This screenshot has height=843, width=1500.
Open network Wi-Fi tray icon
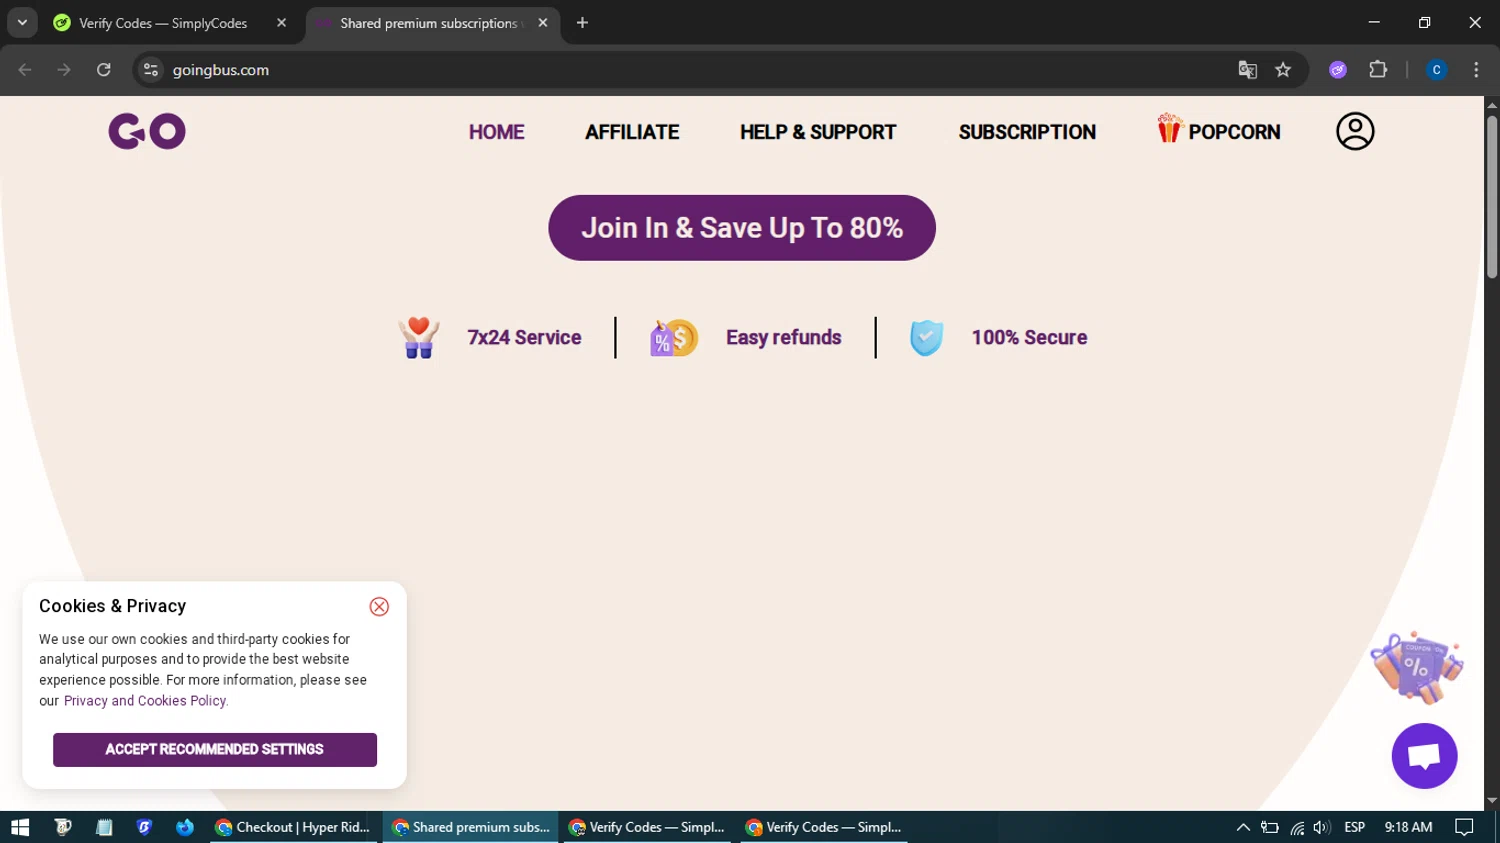click(x=1297, y=827)
